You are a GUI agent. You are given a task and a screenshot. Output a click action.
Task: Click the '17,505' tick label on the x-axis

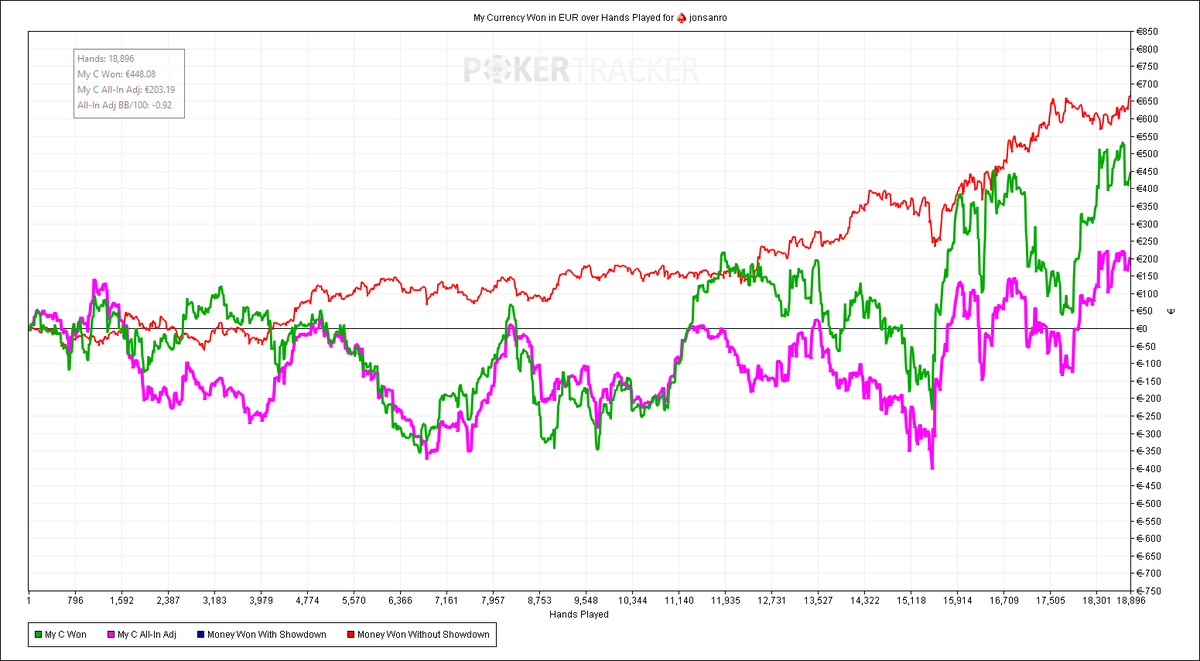point(1050,601)
